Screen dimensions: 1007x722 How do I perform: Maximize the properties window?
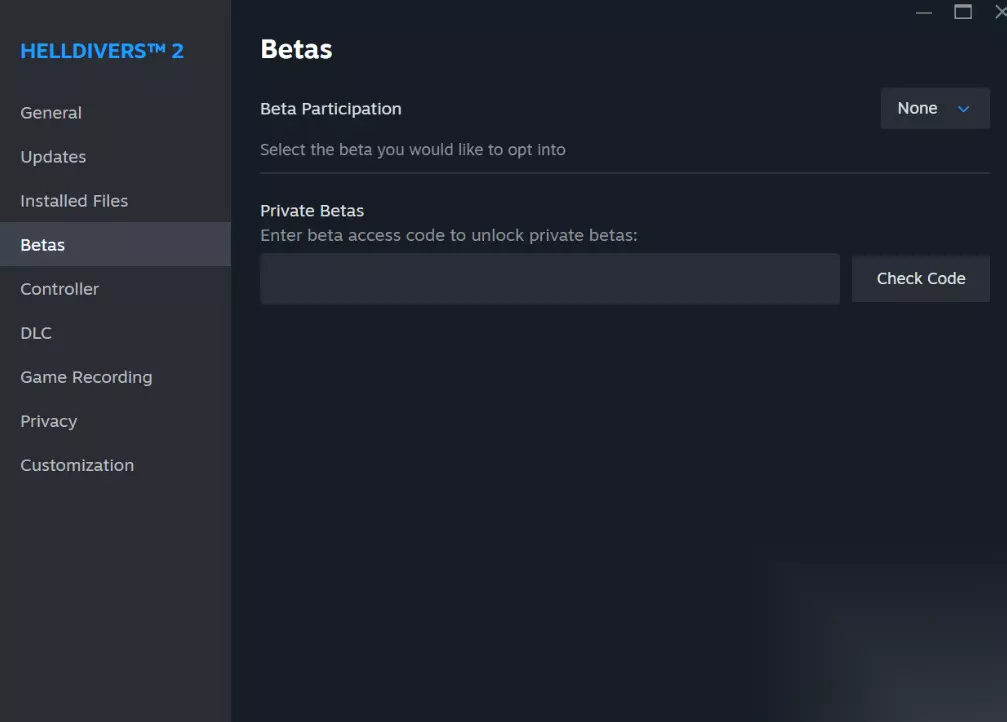[963, 12]
